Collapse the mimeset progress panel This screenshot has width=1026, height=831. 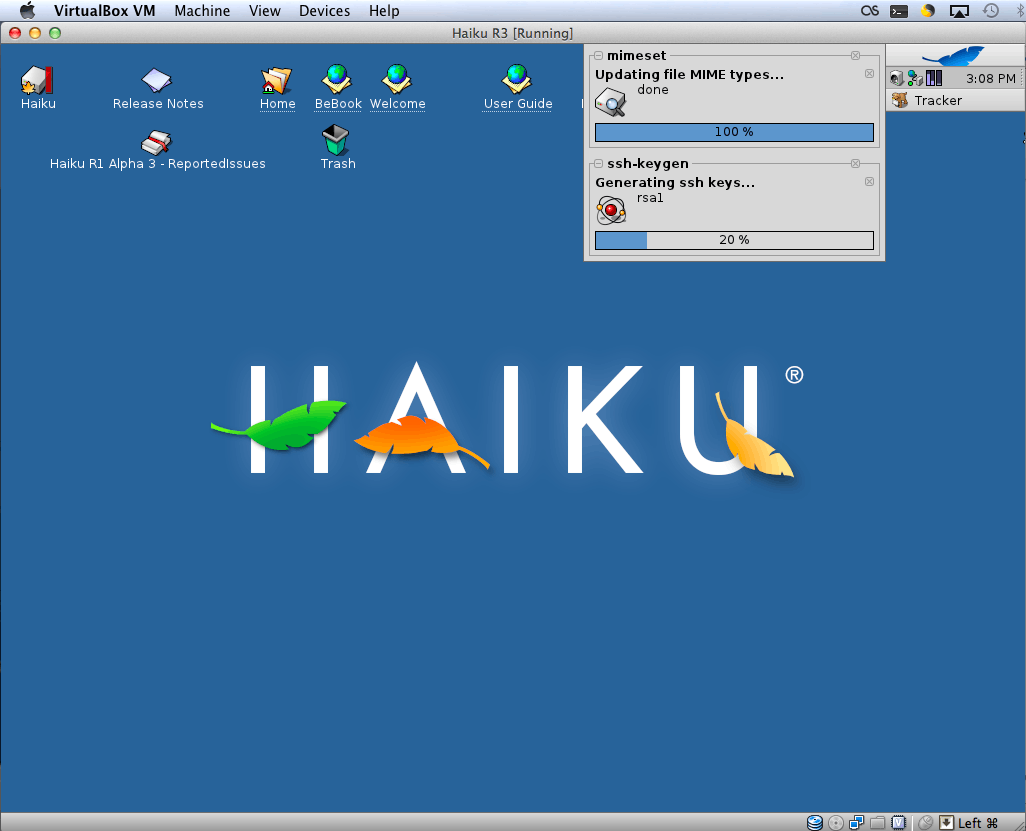pos(597,55)
